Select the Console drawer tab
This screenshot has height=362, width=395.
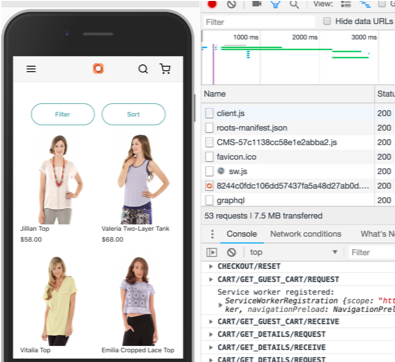coord(242,234)
